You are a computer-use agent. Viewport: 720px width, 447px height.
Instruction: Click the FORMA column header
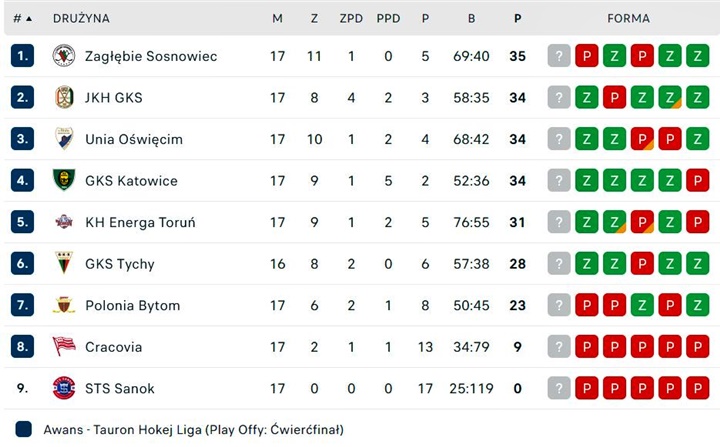click(x=628, y=18)
